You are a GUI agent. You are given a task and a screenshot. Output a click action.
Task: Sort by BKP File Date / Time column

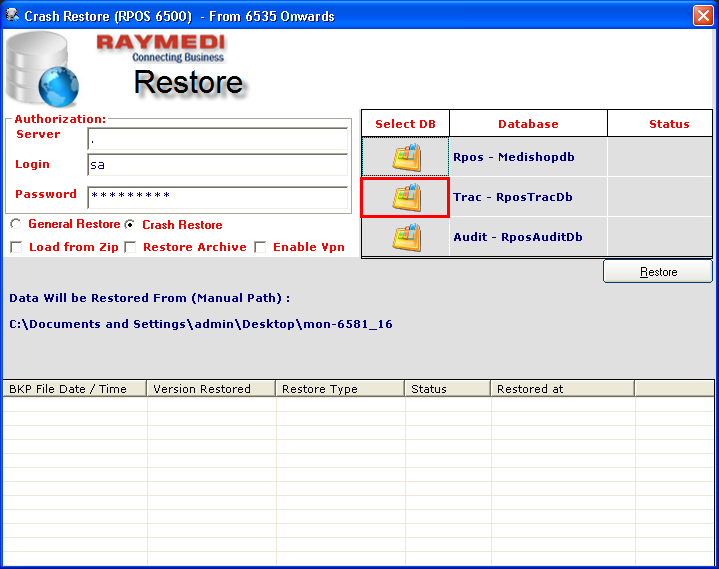click(x=75, y=389)
